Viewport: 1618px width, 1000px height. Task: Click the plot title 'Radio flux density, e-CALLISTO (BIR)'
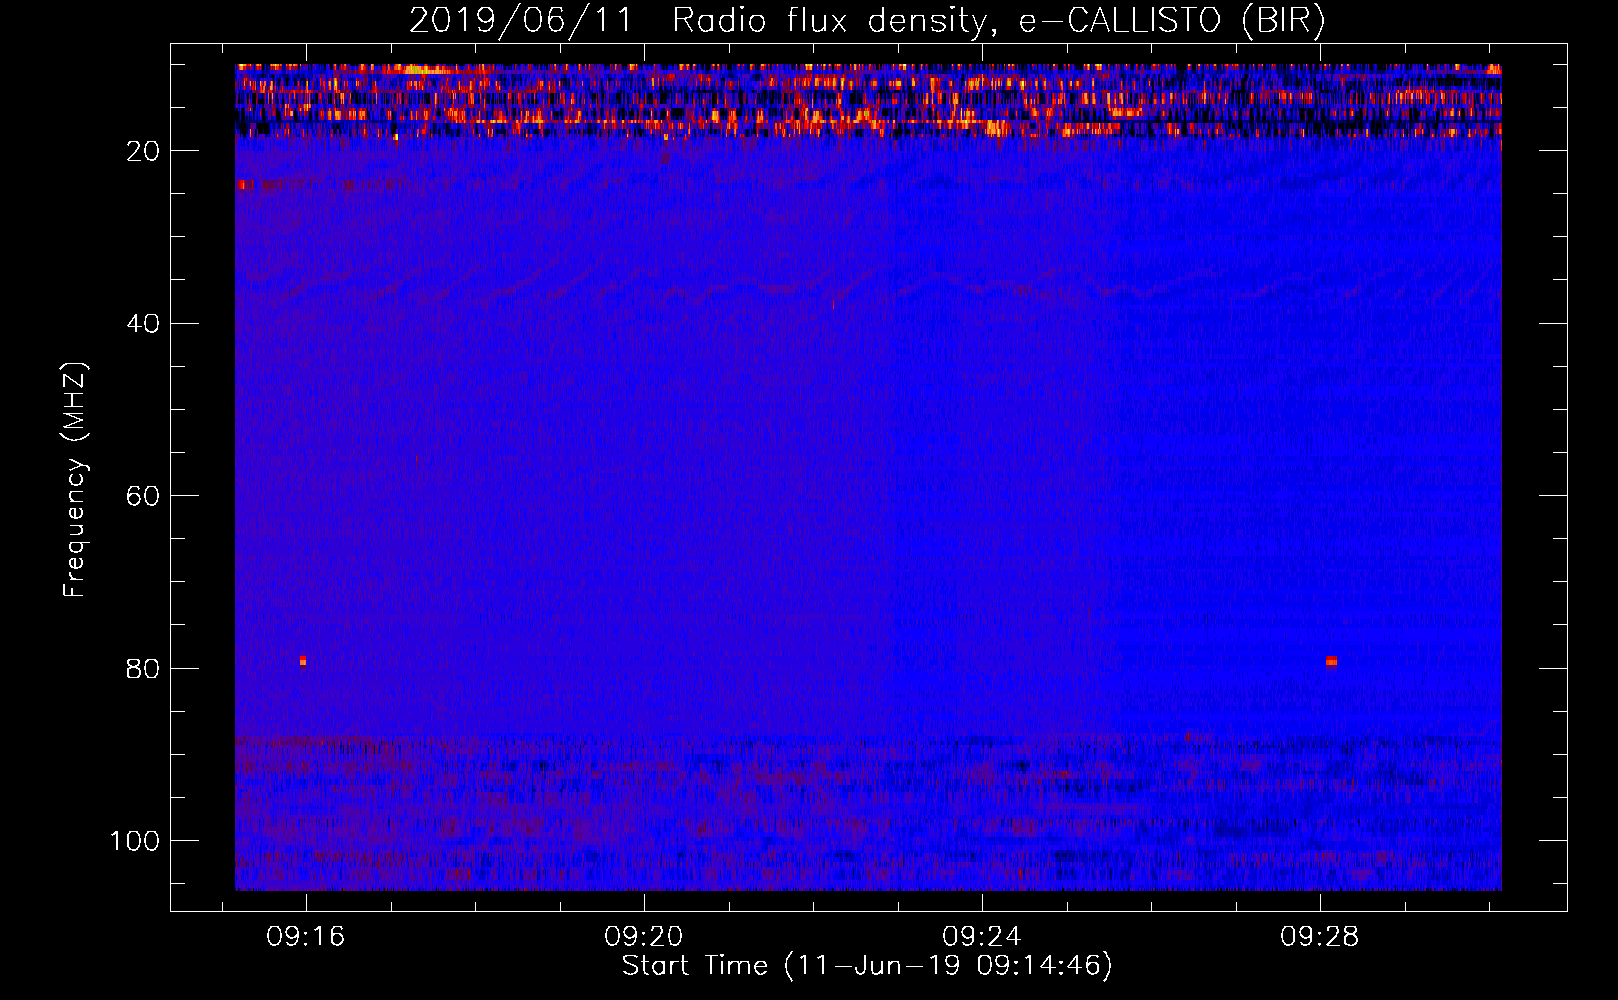998,21
